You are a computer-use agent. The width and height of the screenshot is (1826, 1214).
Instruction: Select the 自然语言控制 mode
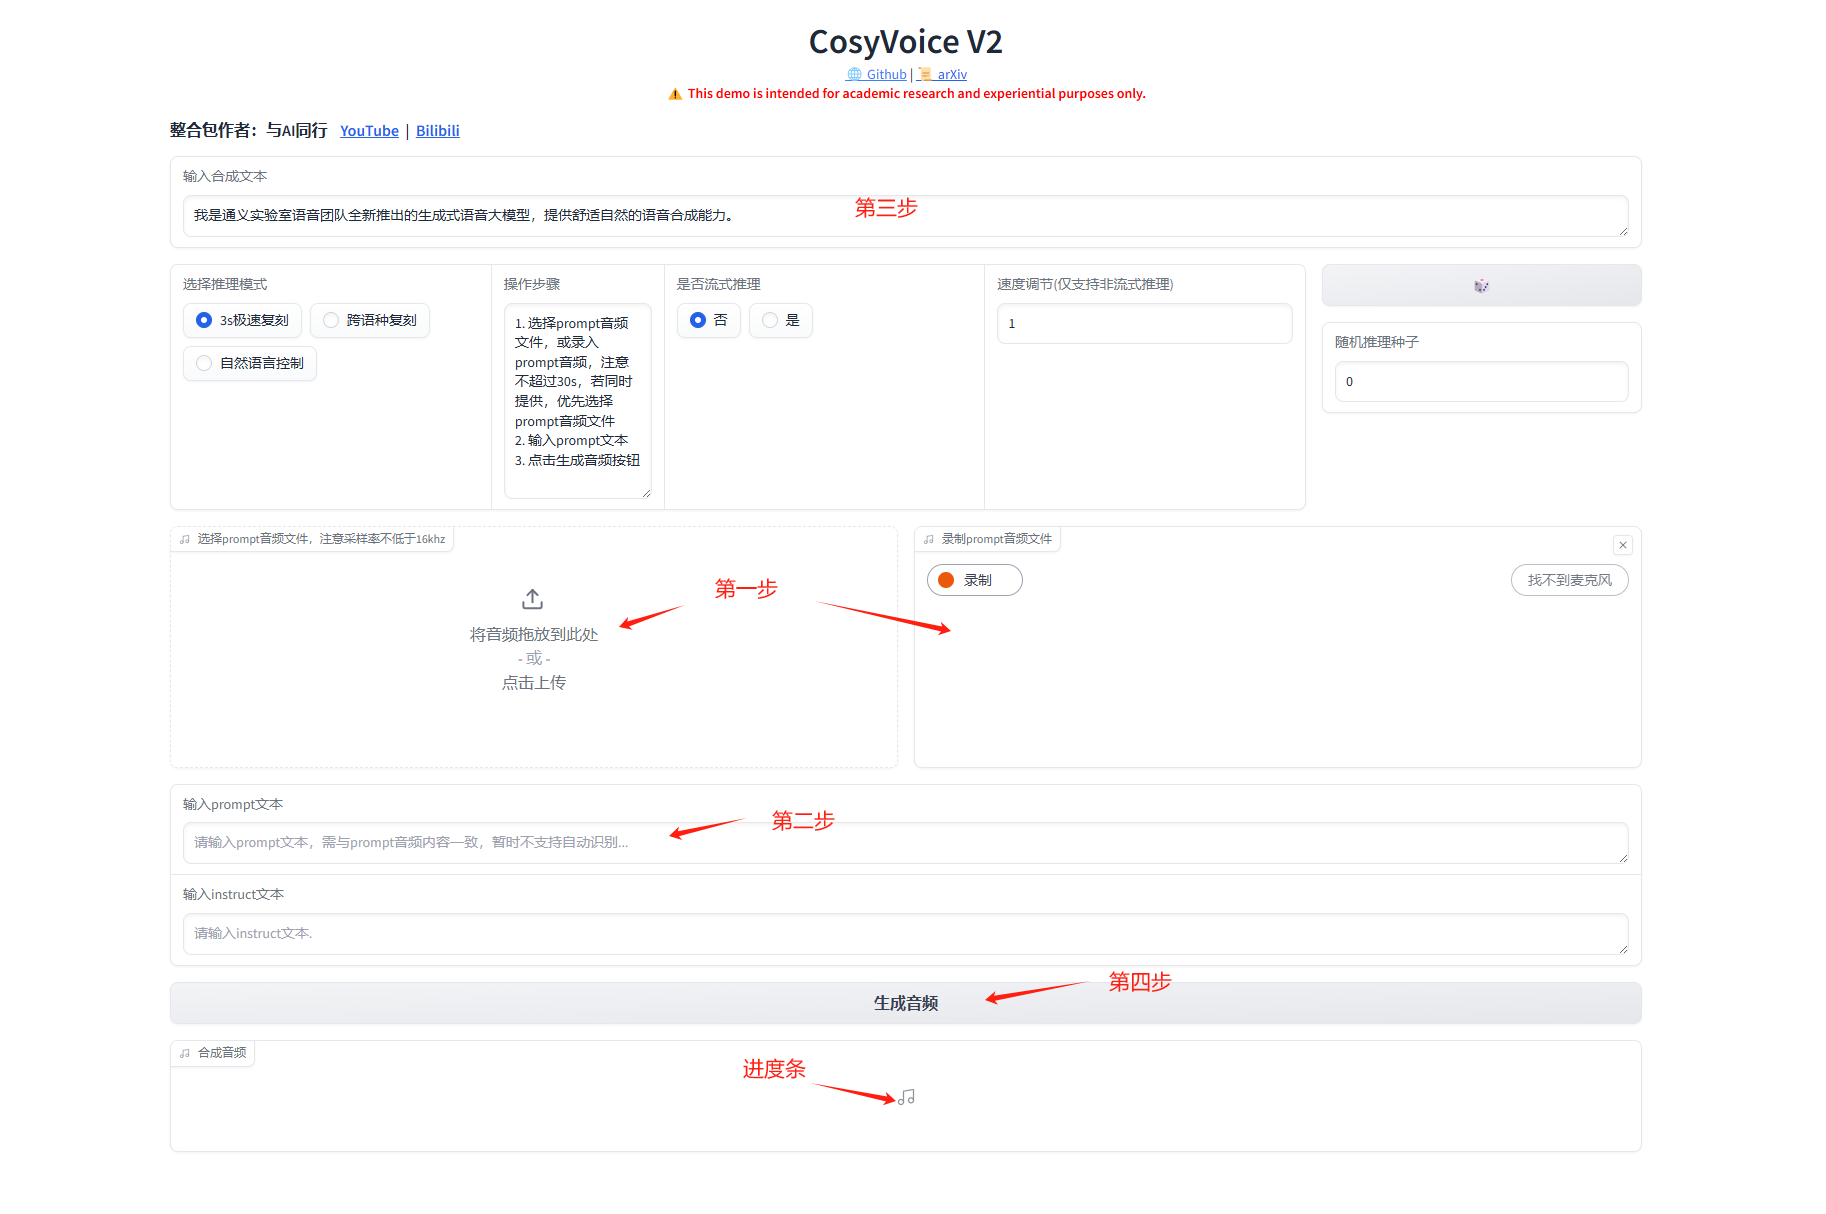250,363
